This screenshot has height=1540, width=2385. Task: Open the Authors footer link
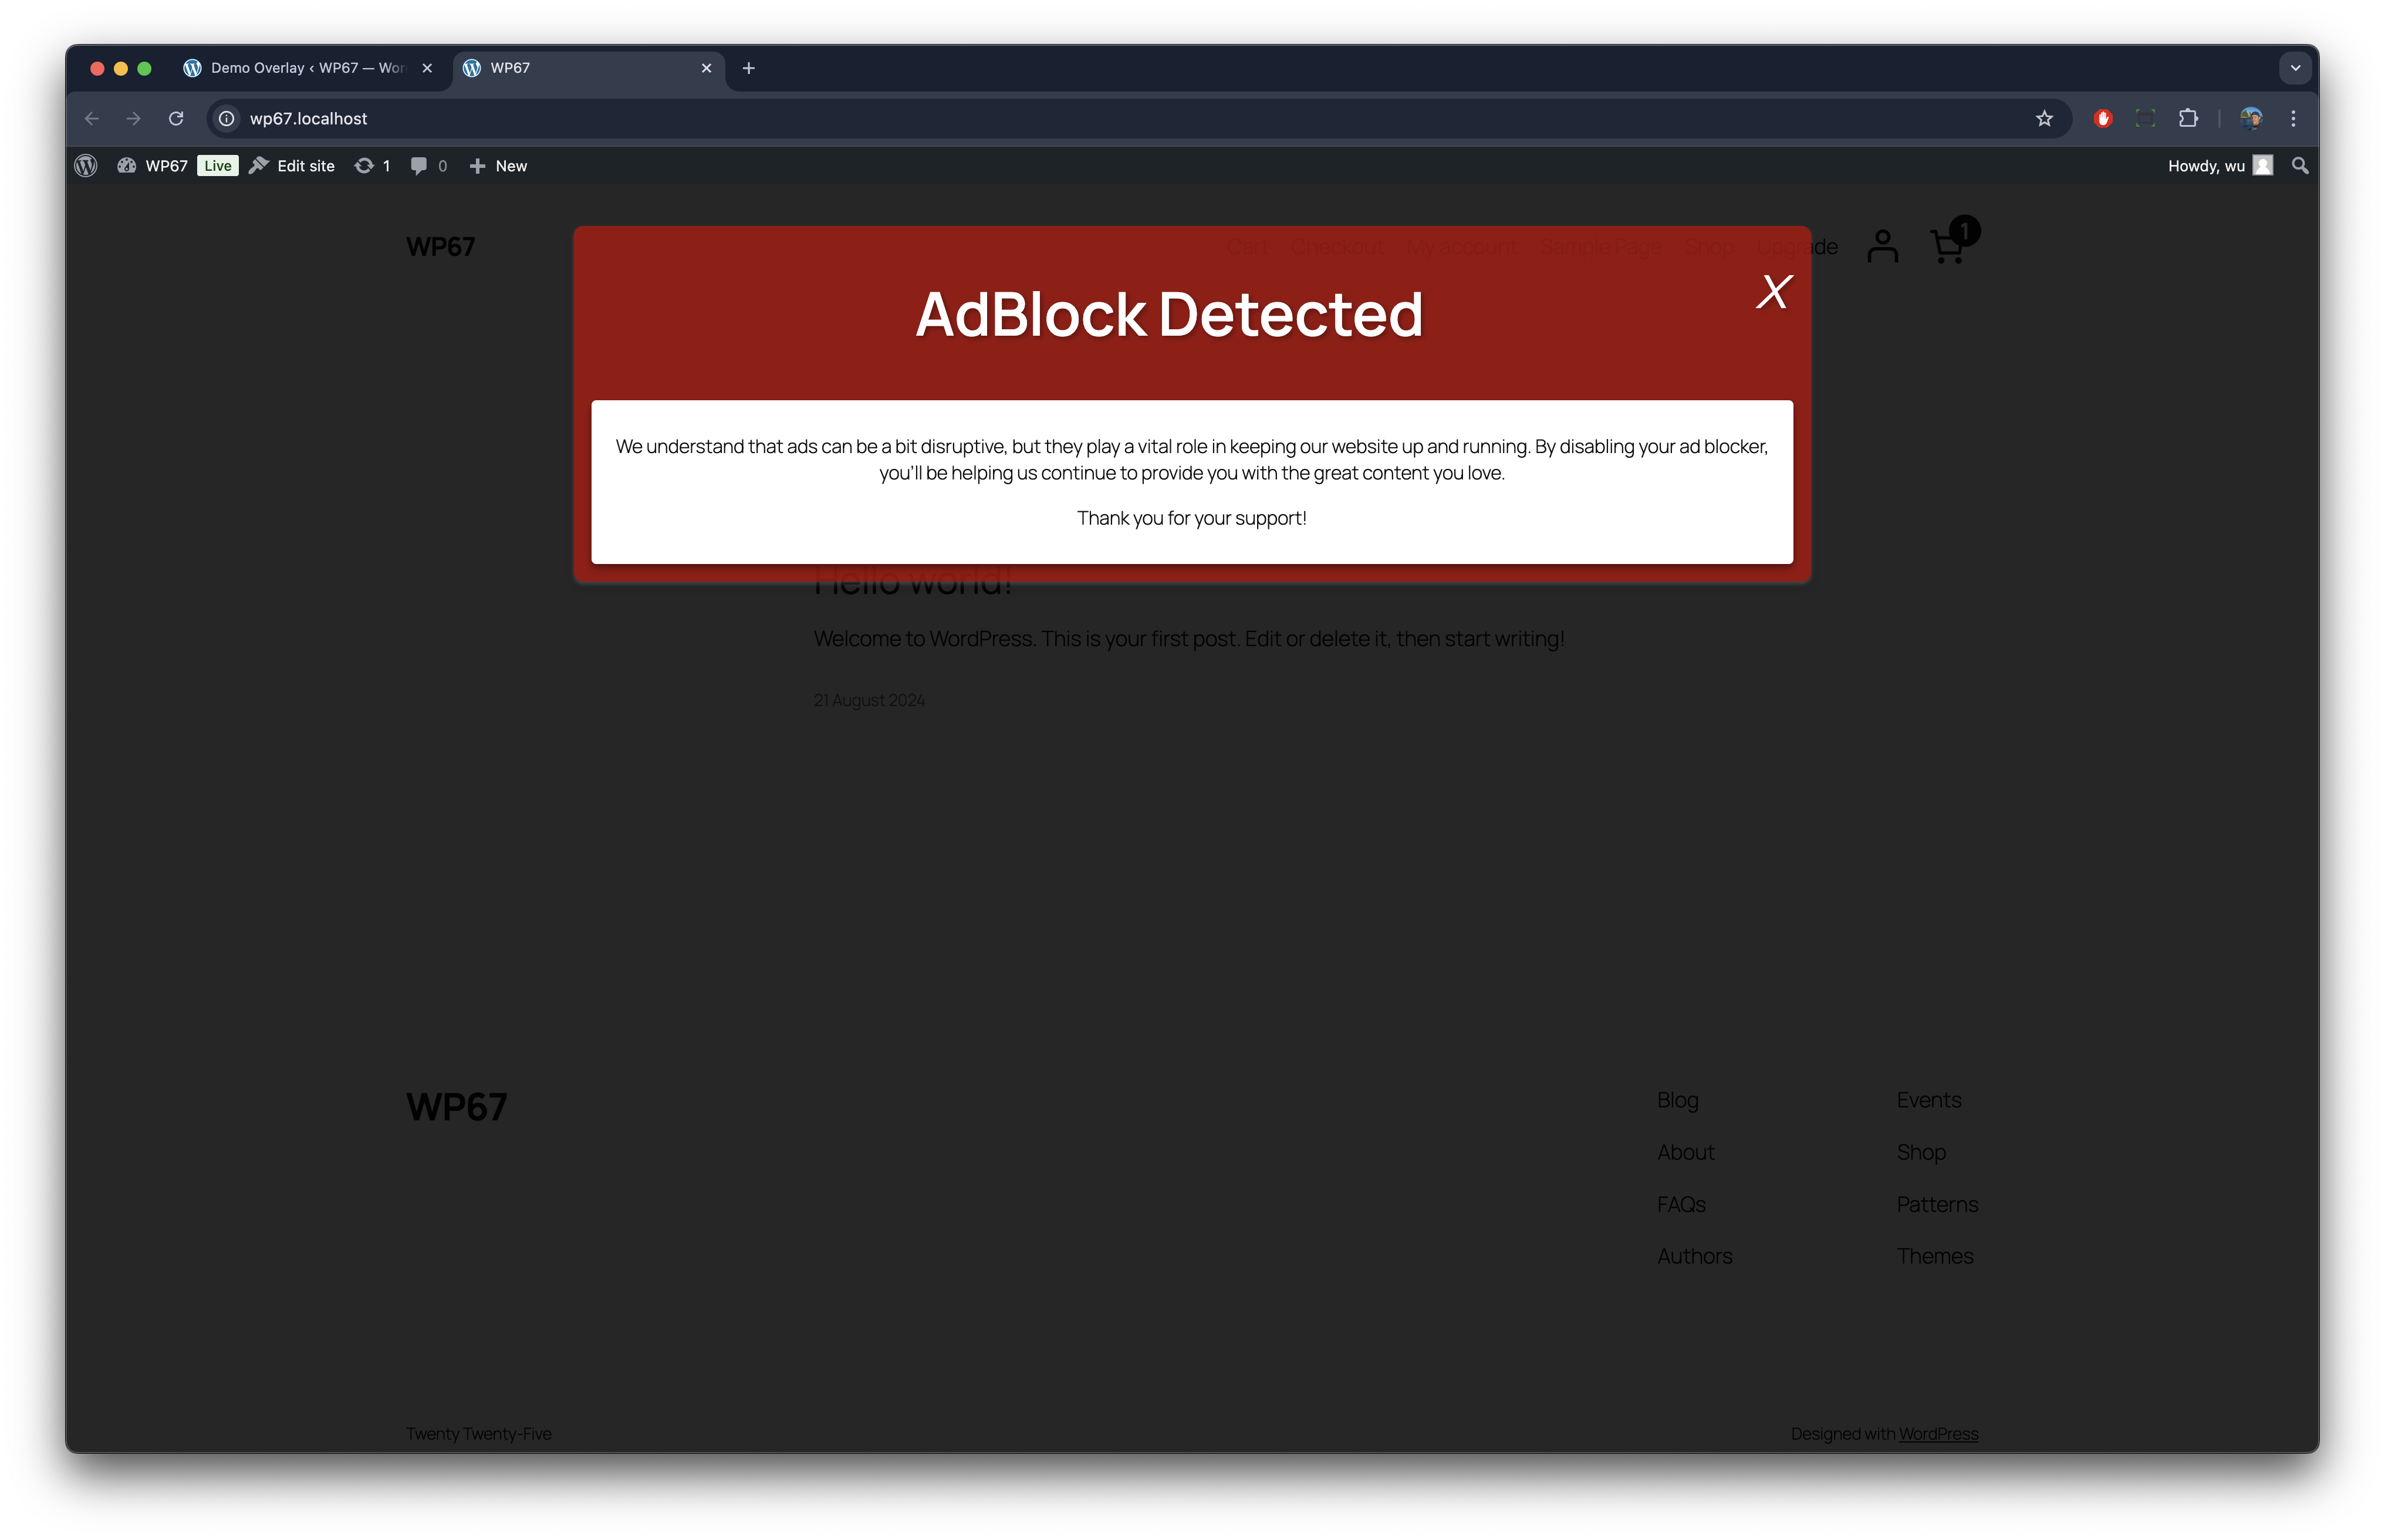point(1694,1256)
